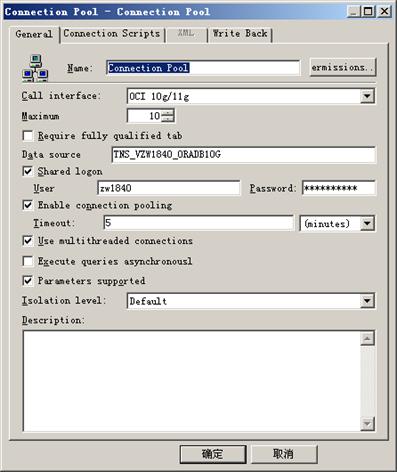Open the Connection Scripts tab
397x472 pixels.
click(112, 34)
